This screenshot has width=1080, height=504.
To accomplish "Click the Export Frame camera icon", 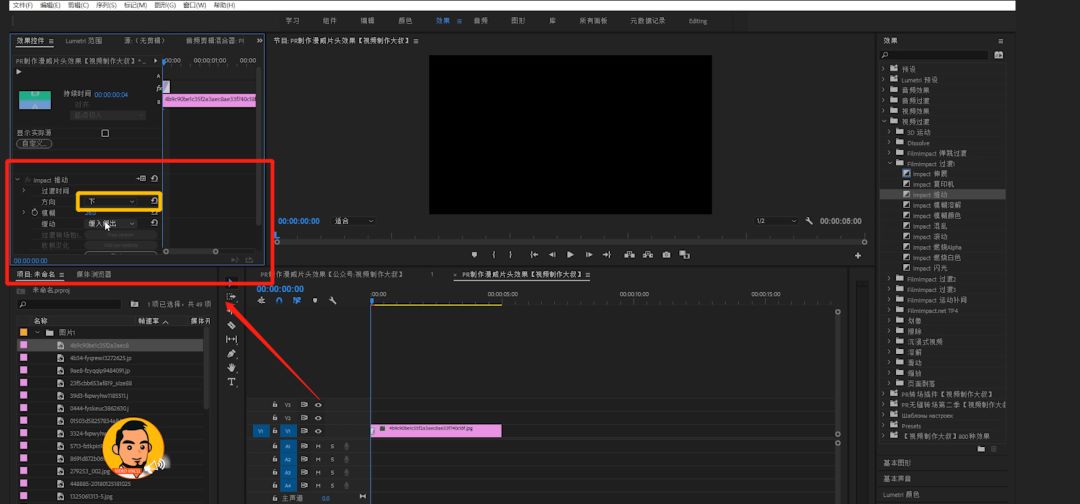I will click(666, 255).
